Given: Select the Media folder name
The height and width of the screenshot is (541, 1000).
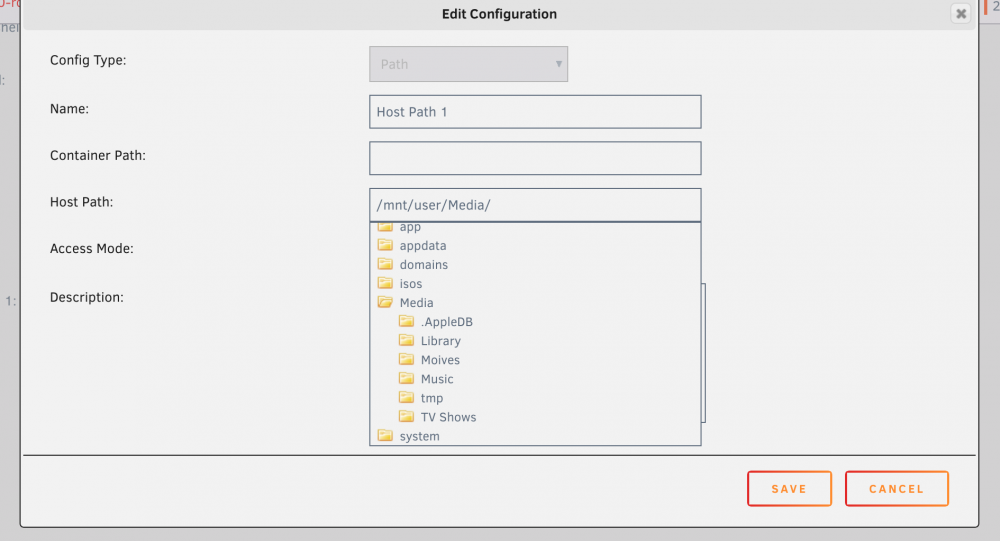Looking at the screenshot, I should [x=416, y=303].
